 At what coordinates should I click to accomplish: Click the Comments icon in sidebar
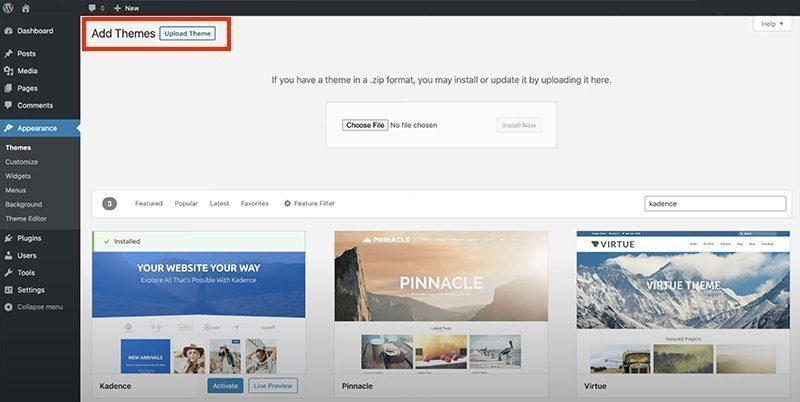[8, 105]
